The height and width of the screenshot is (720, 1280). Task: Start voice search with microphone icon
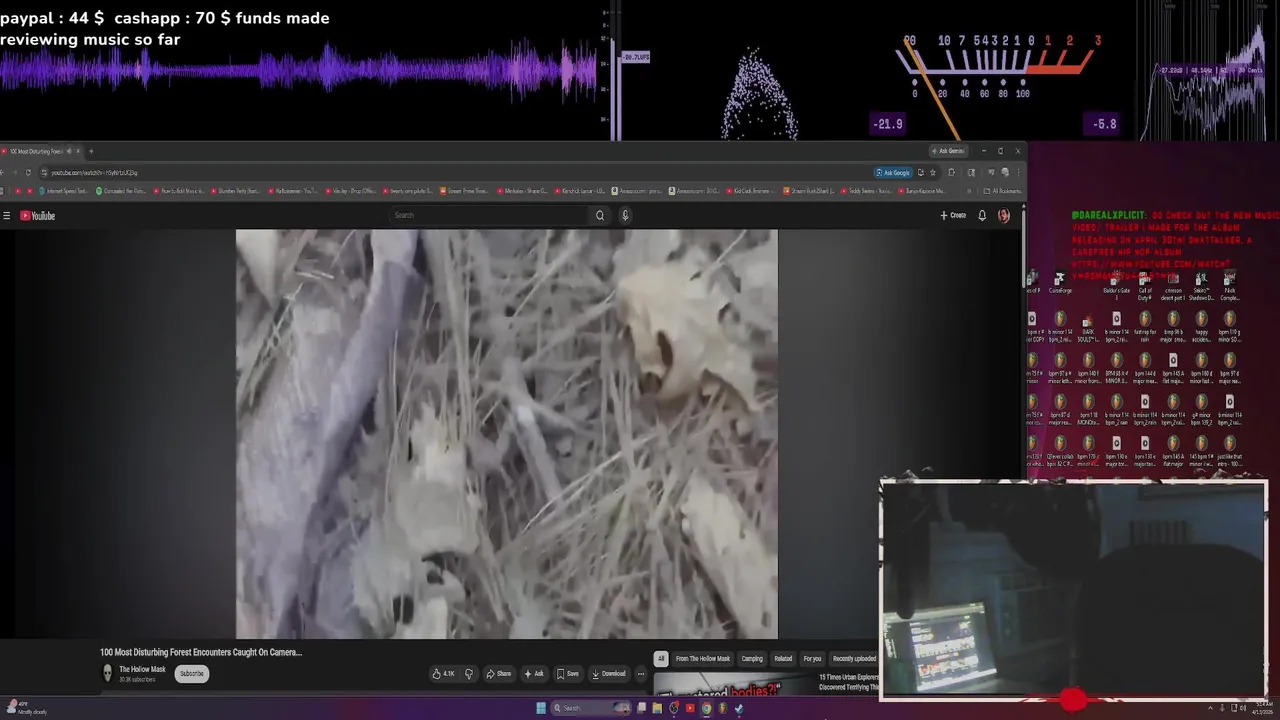625,215
